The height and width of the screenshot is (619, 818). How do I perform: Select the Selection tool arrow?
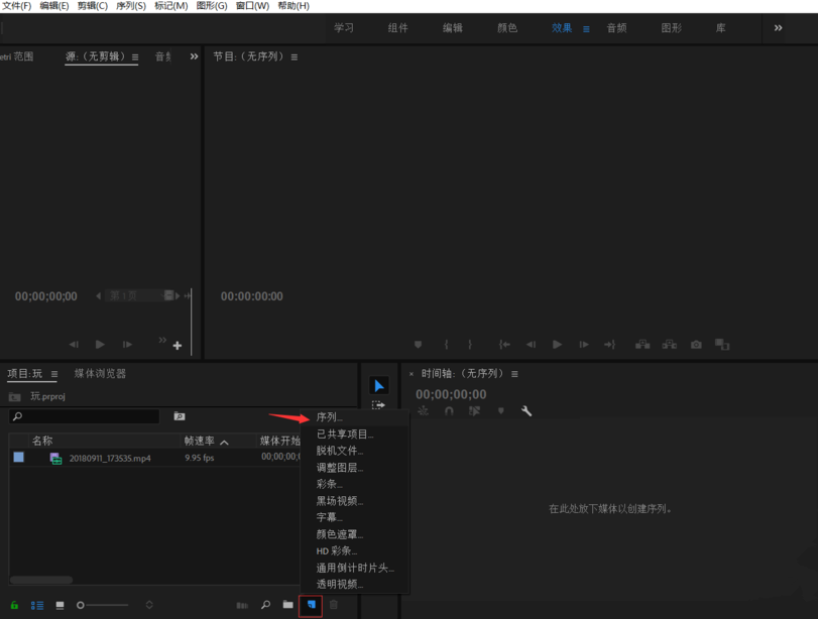pos(378,385)
